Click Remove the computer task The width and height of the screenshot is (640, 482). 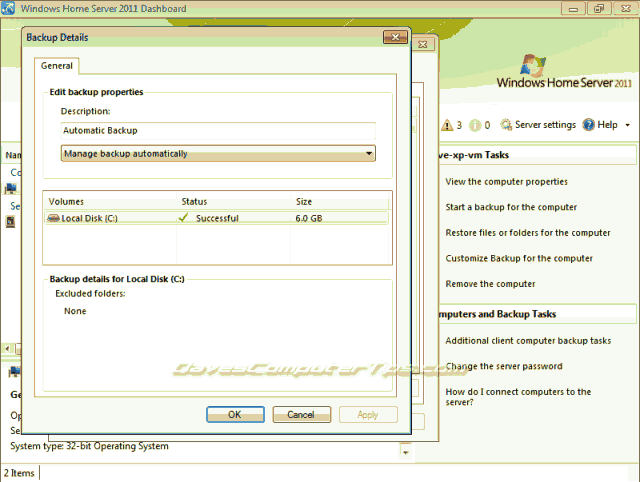coord(490,284)
